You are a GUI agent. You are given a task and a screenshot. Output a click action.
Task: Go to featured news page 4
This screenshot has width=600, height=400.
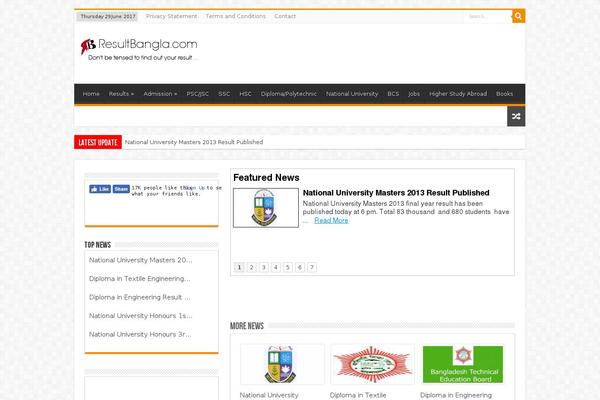(x=276, y=267)
